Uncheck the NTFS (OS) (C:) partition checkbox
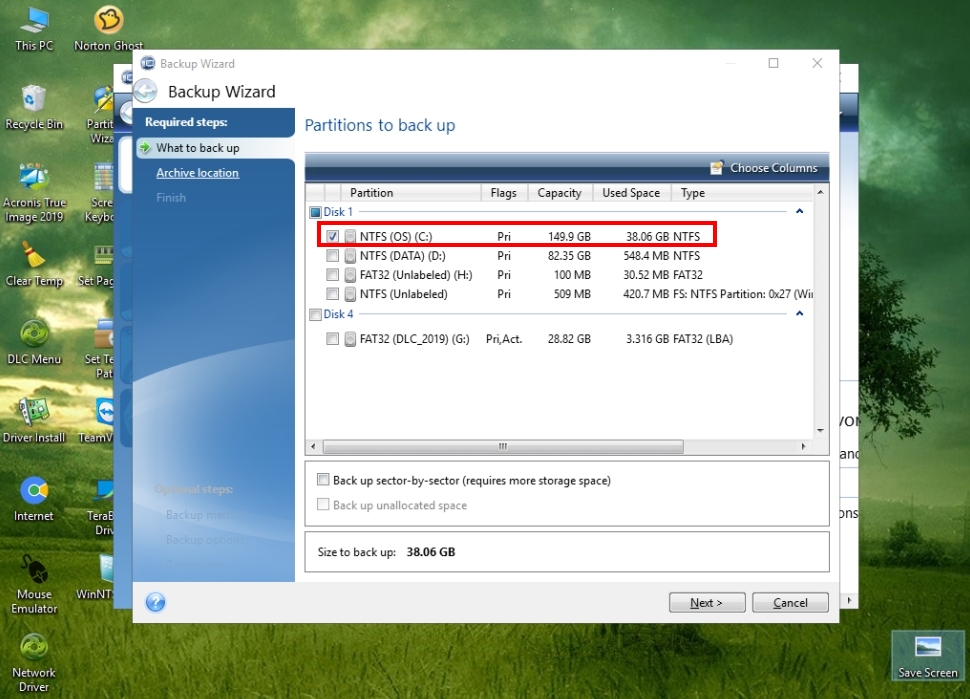970x699 pixels. (x=332, y=236)
